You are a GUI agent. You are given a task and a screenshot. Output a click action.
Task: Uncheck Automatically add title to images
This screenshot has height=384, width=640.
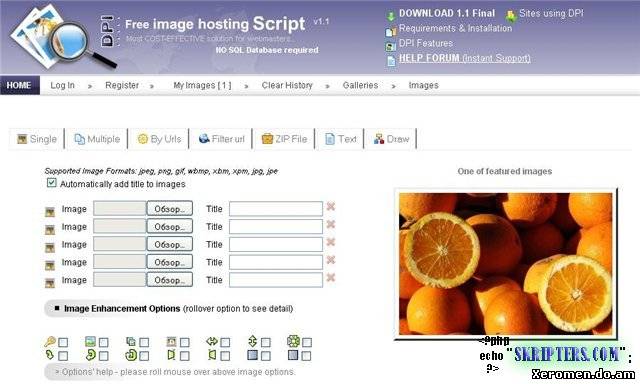click(51, 182)
